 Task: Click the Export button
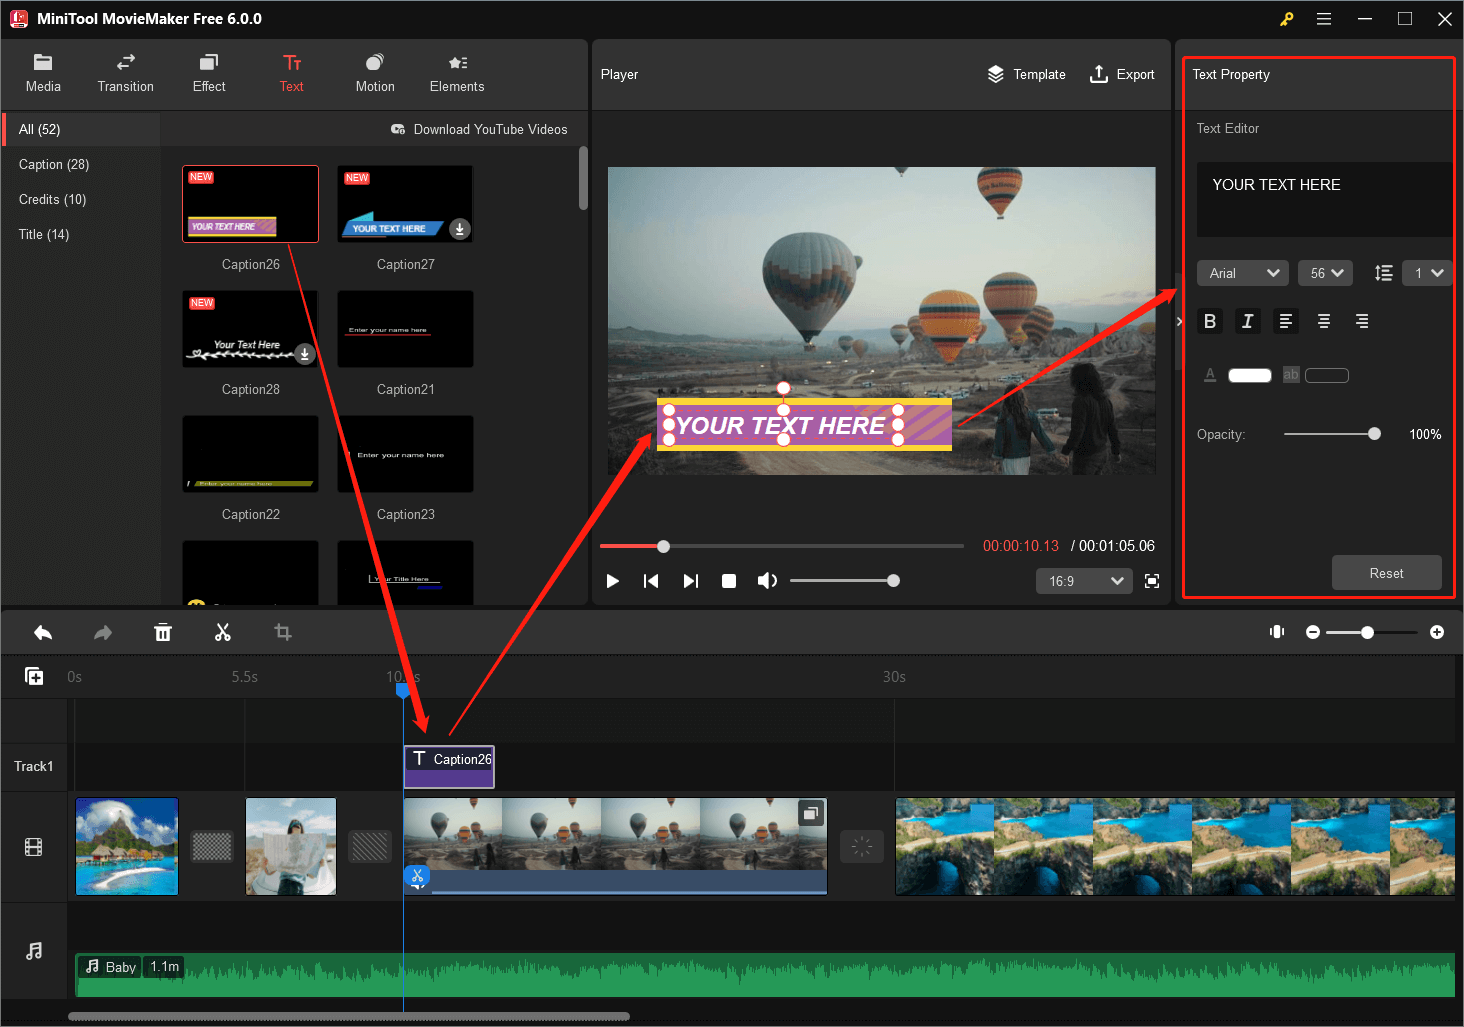pos(1122,74)
